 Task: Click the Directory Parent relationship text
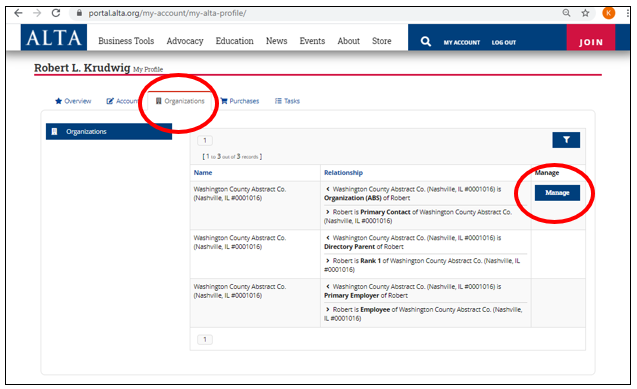point(349,247)
